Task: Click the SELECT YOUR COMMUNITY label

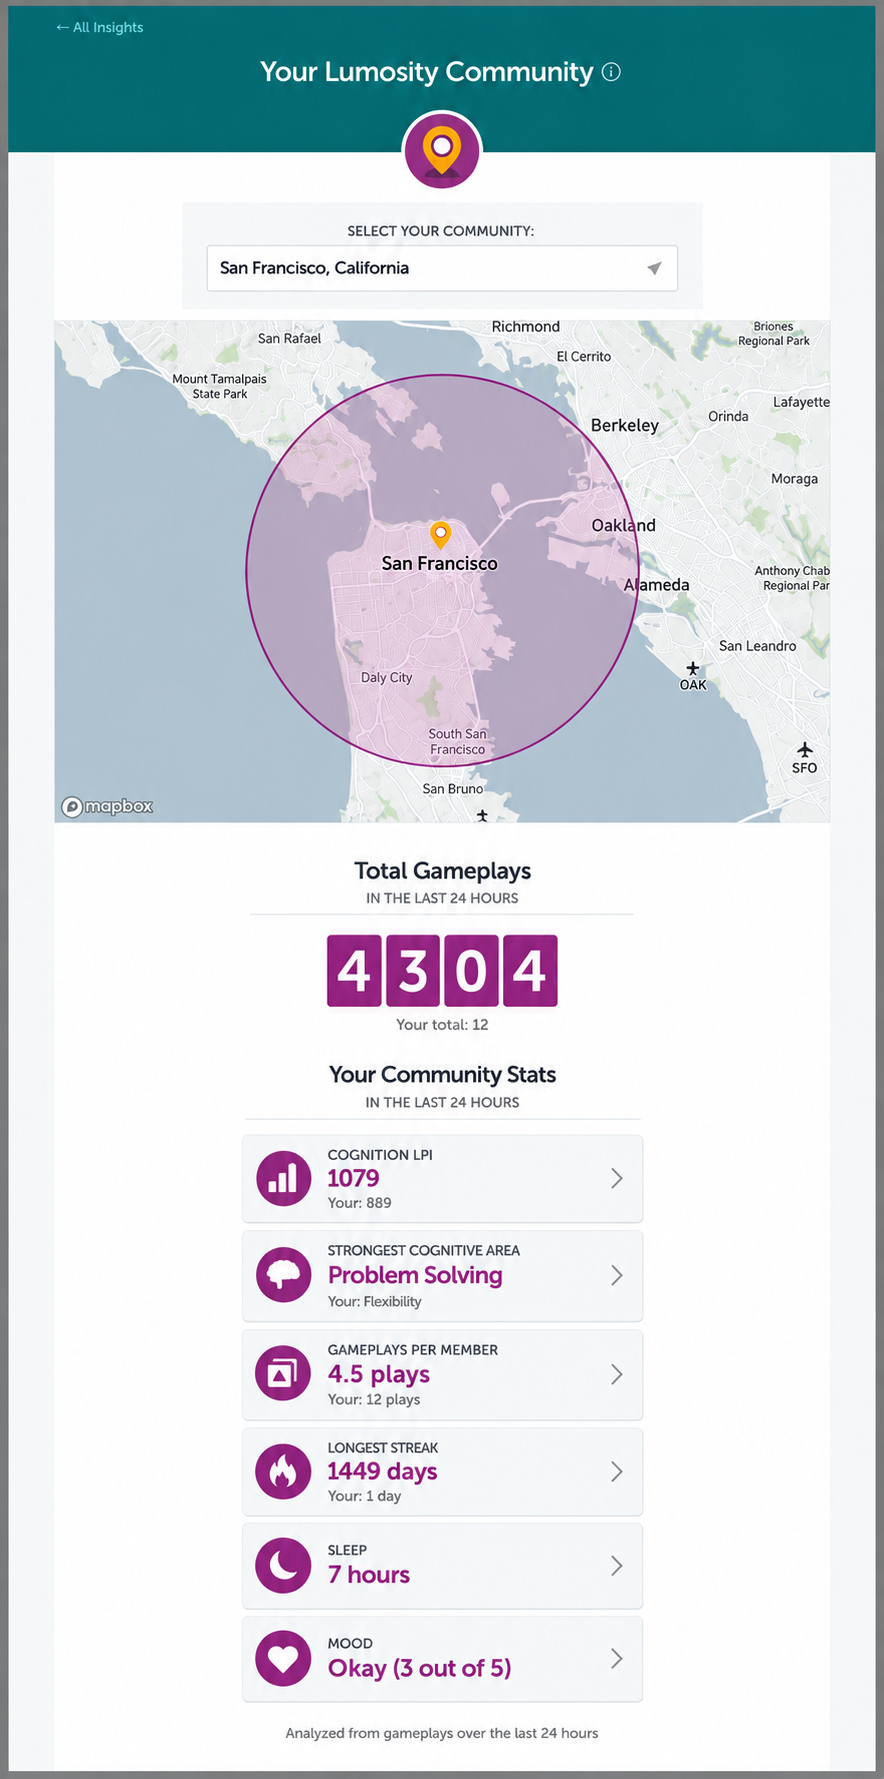Action: [441, 231]
